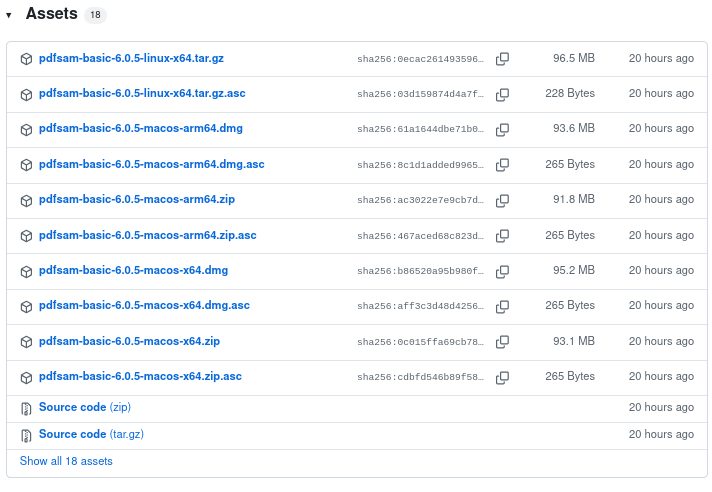The image size is (712, 492).
Task: Select hash text sha256:0ecac261493596
Action: (x=420, y=59)
